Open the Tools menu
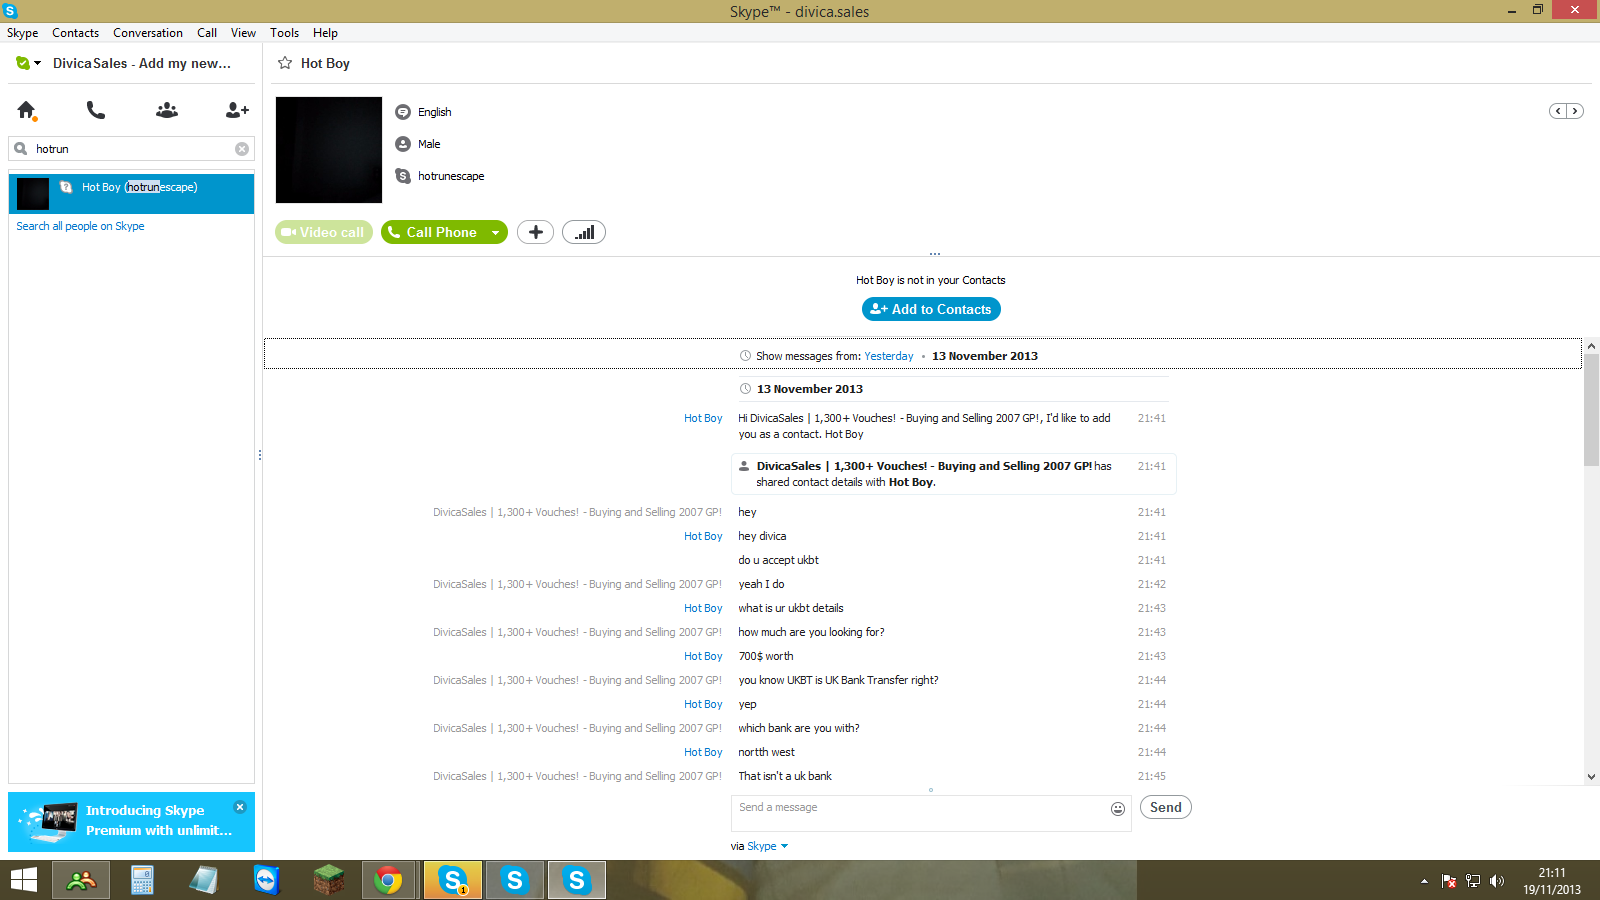Viewport: 1600px width, 900px height. tap(285, 33)
